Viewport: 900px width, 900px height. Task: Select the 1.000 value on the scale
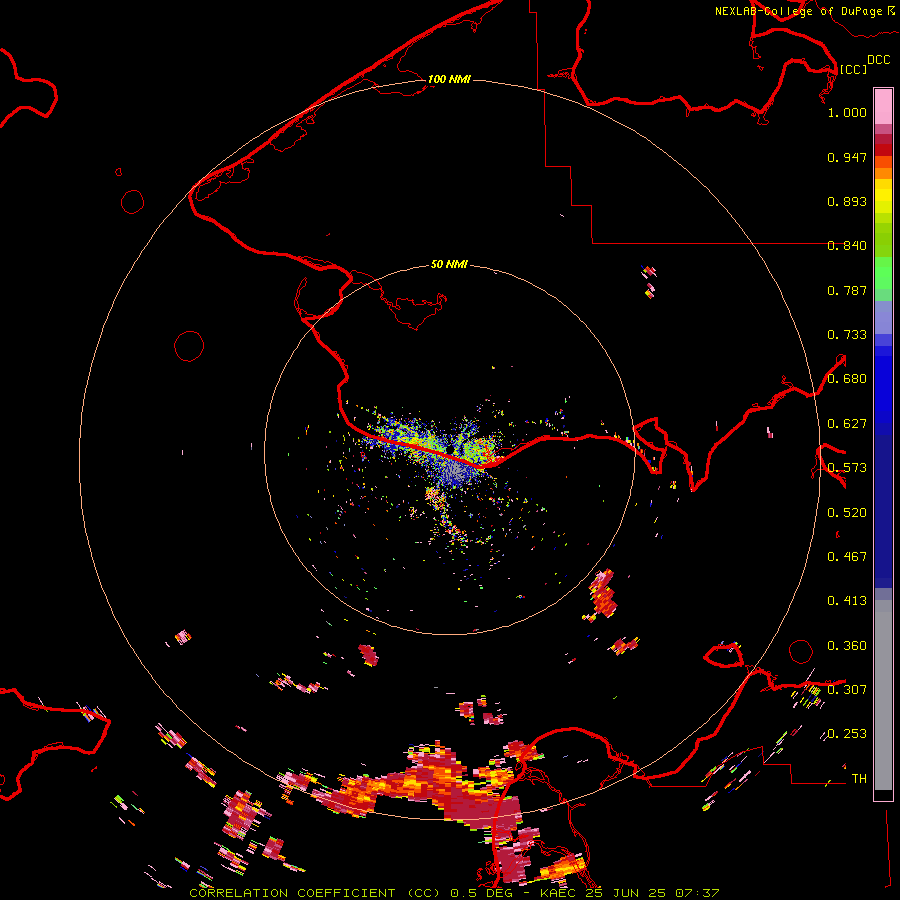coord(847,112)
